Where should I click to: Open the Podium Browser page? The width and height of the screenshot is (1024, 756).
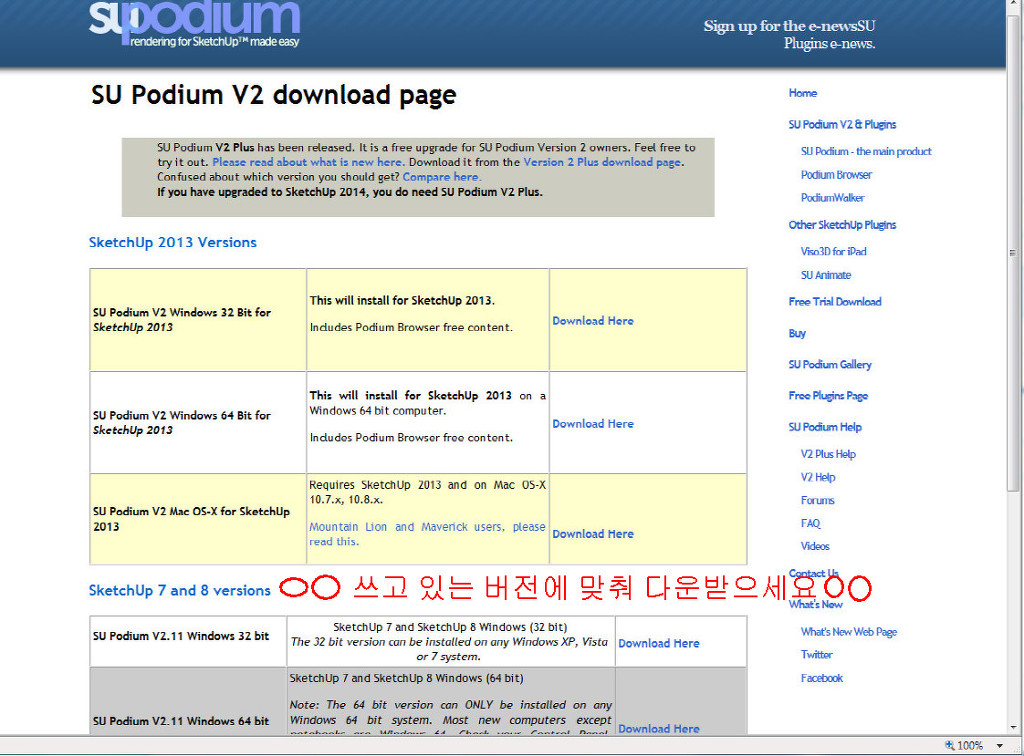pyautogui.click(x=836, y=174)
